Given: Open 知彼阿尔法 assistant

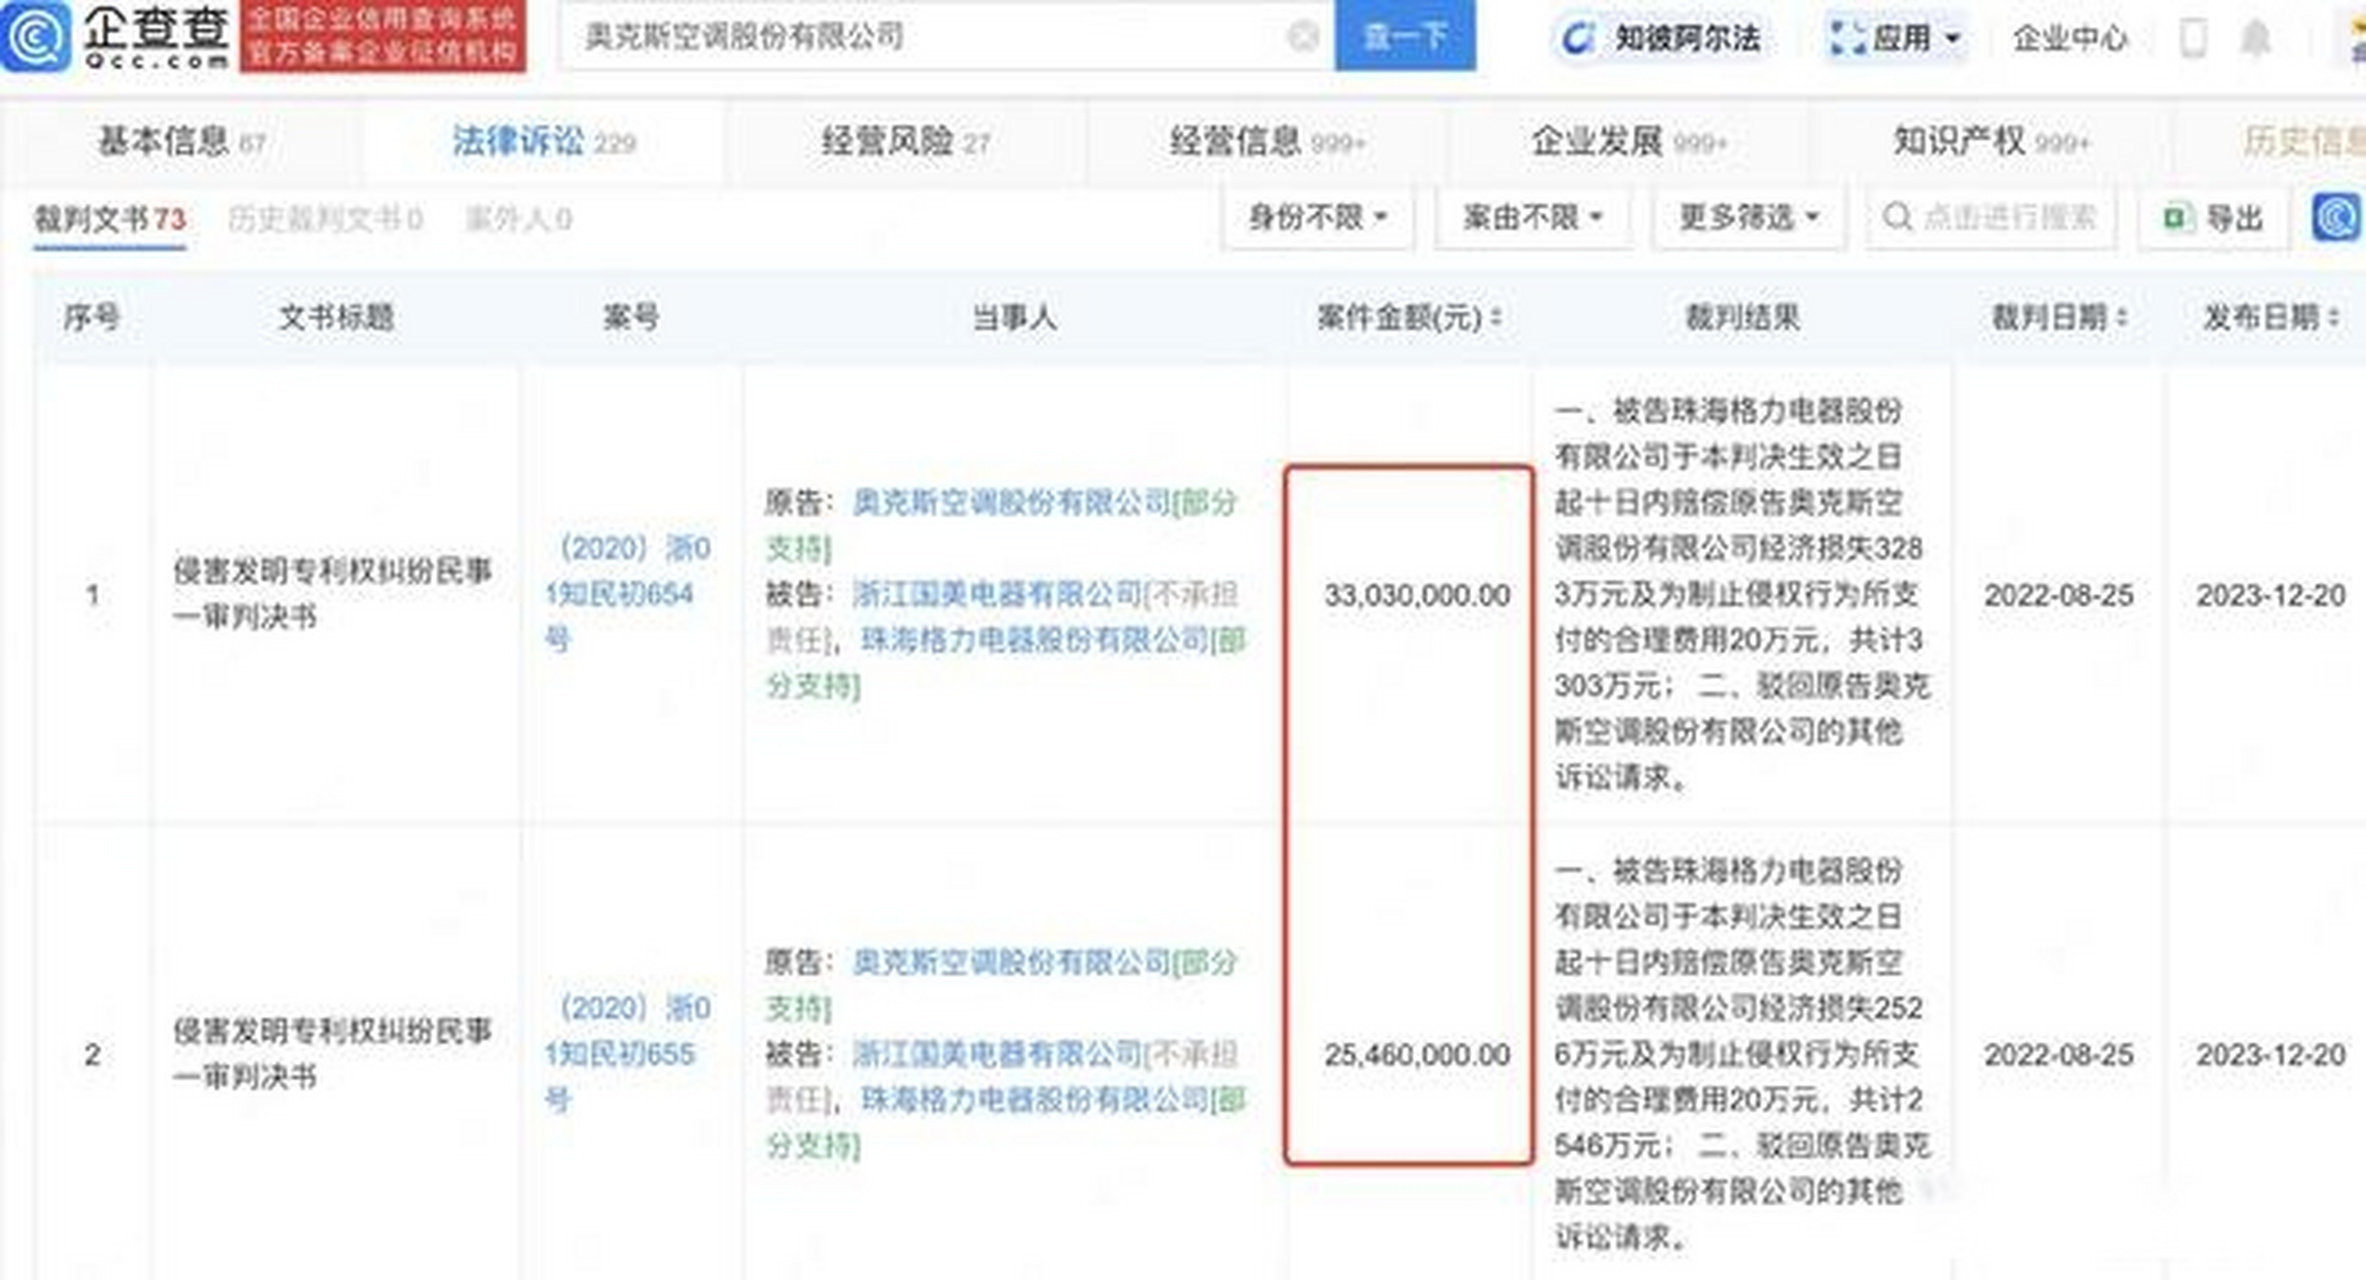Looking at the screenshot, I should pyautogui.click(x=1660, y=39).
